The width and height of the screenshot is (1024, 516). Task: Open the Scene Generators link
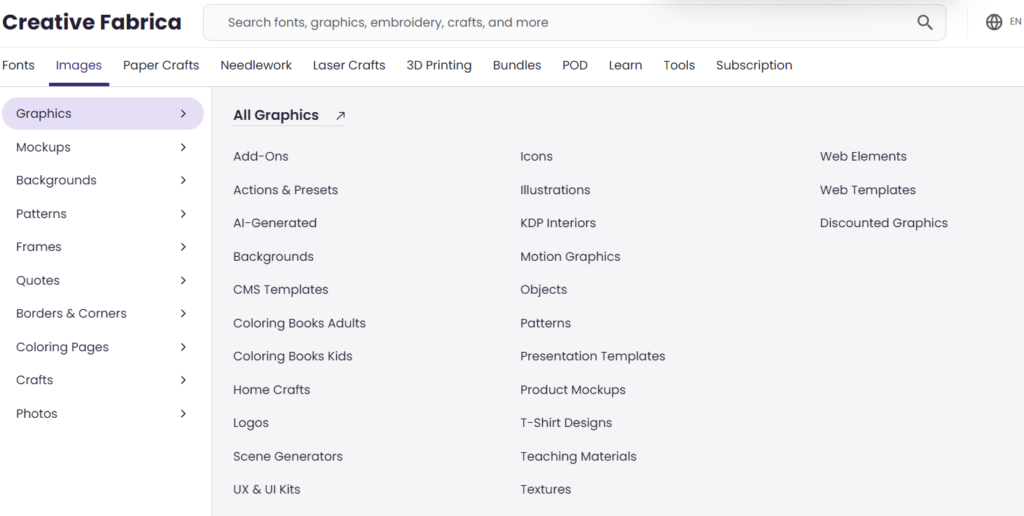pos(288,457)
